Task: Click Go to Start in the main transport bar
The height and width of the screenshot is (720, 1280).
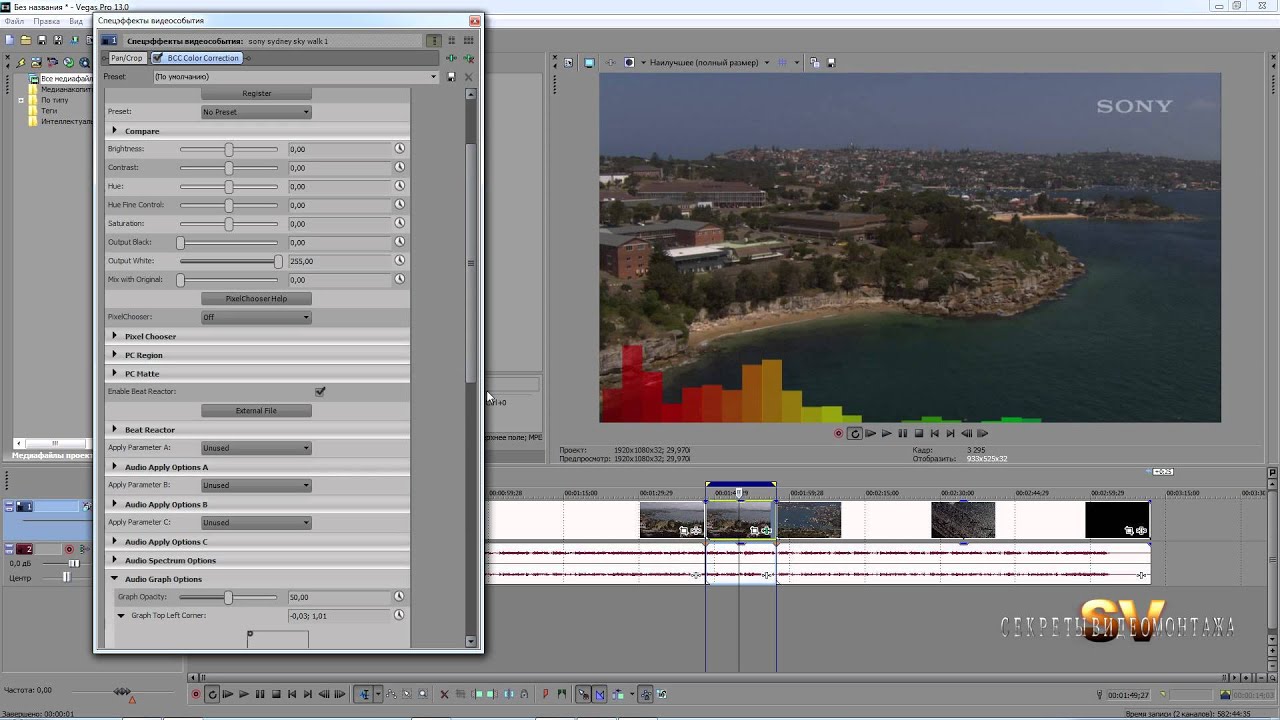Action: coord(292,694)
